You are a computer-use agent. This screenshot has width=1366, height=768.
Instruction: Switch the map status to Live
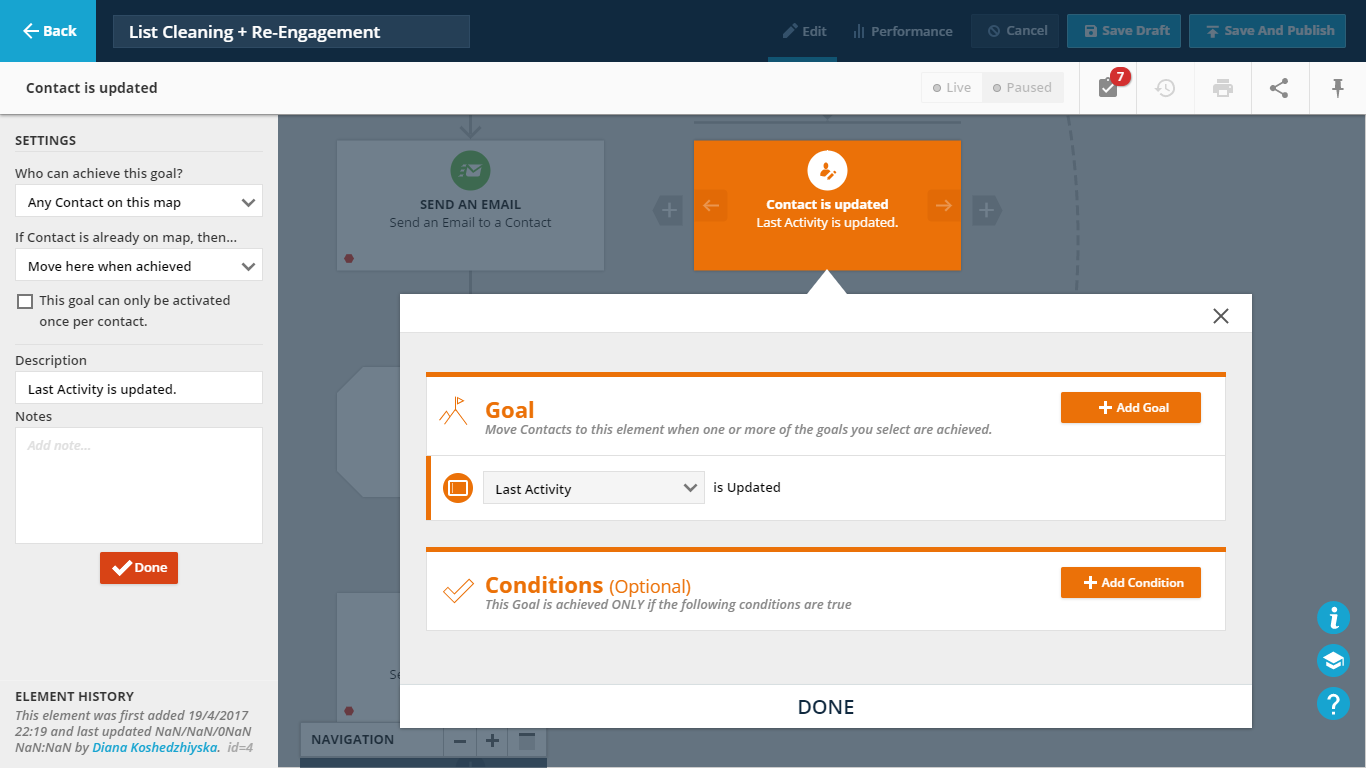pyautogui.click(x=951, y=88)
